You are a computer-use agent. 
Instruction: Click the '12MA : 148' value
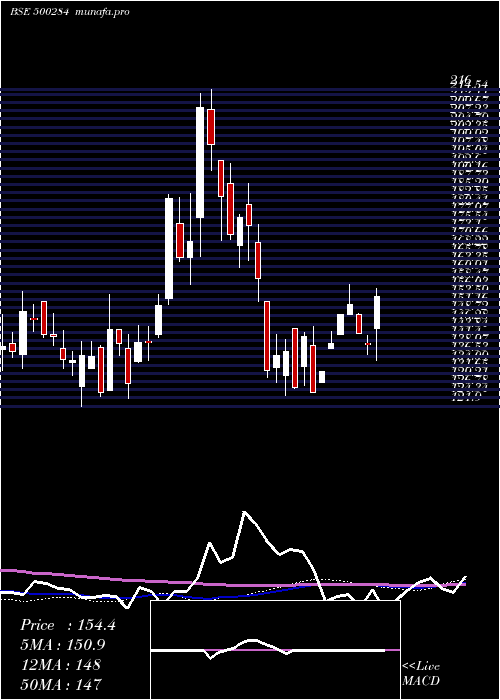(62, 665)
